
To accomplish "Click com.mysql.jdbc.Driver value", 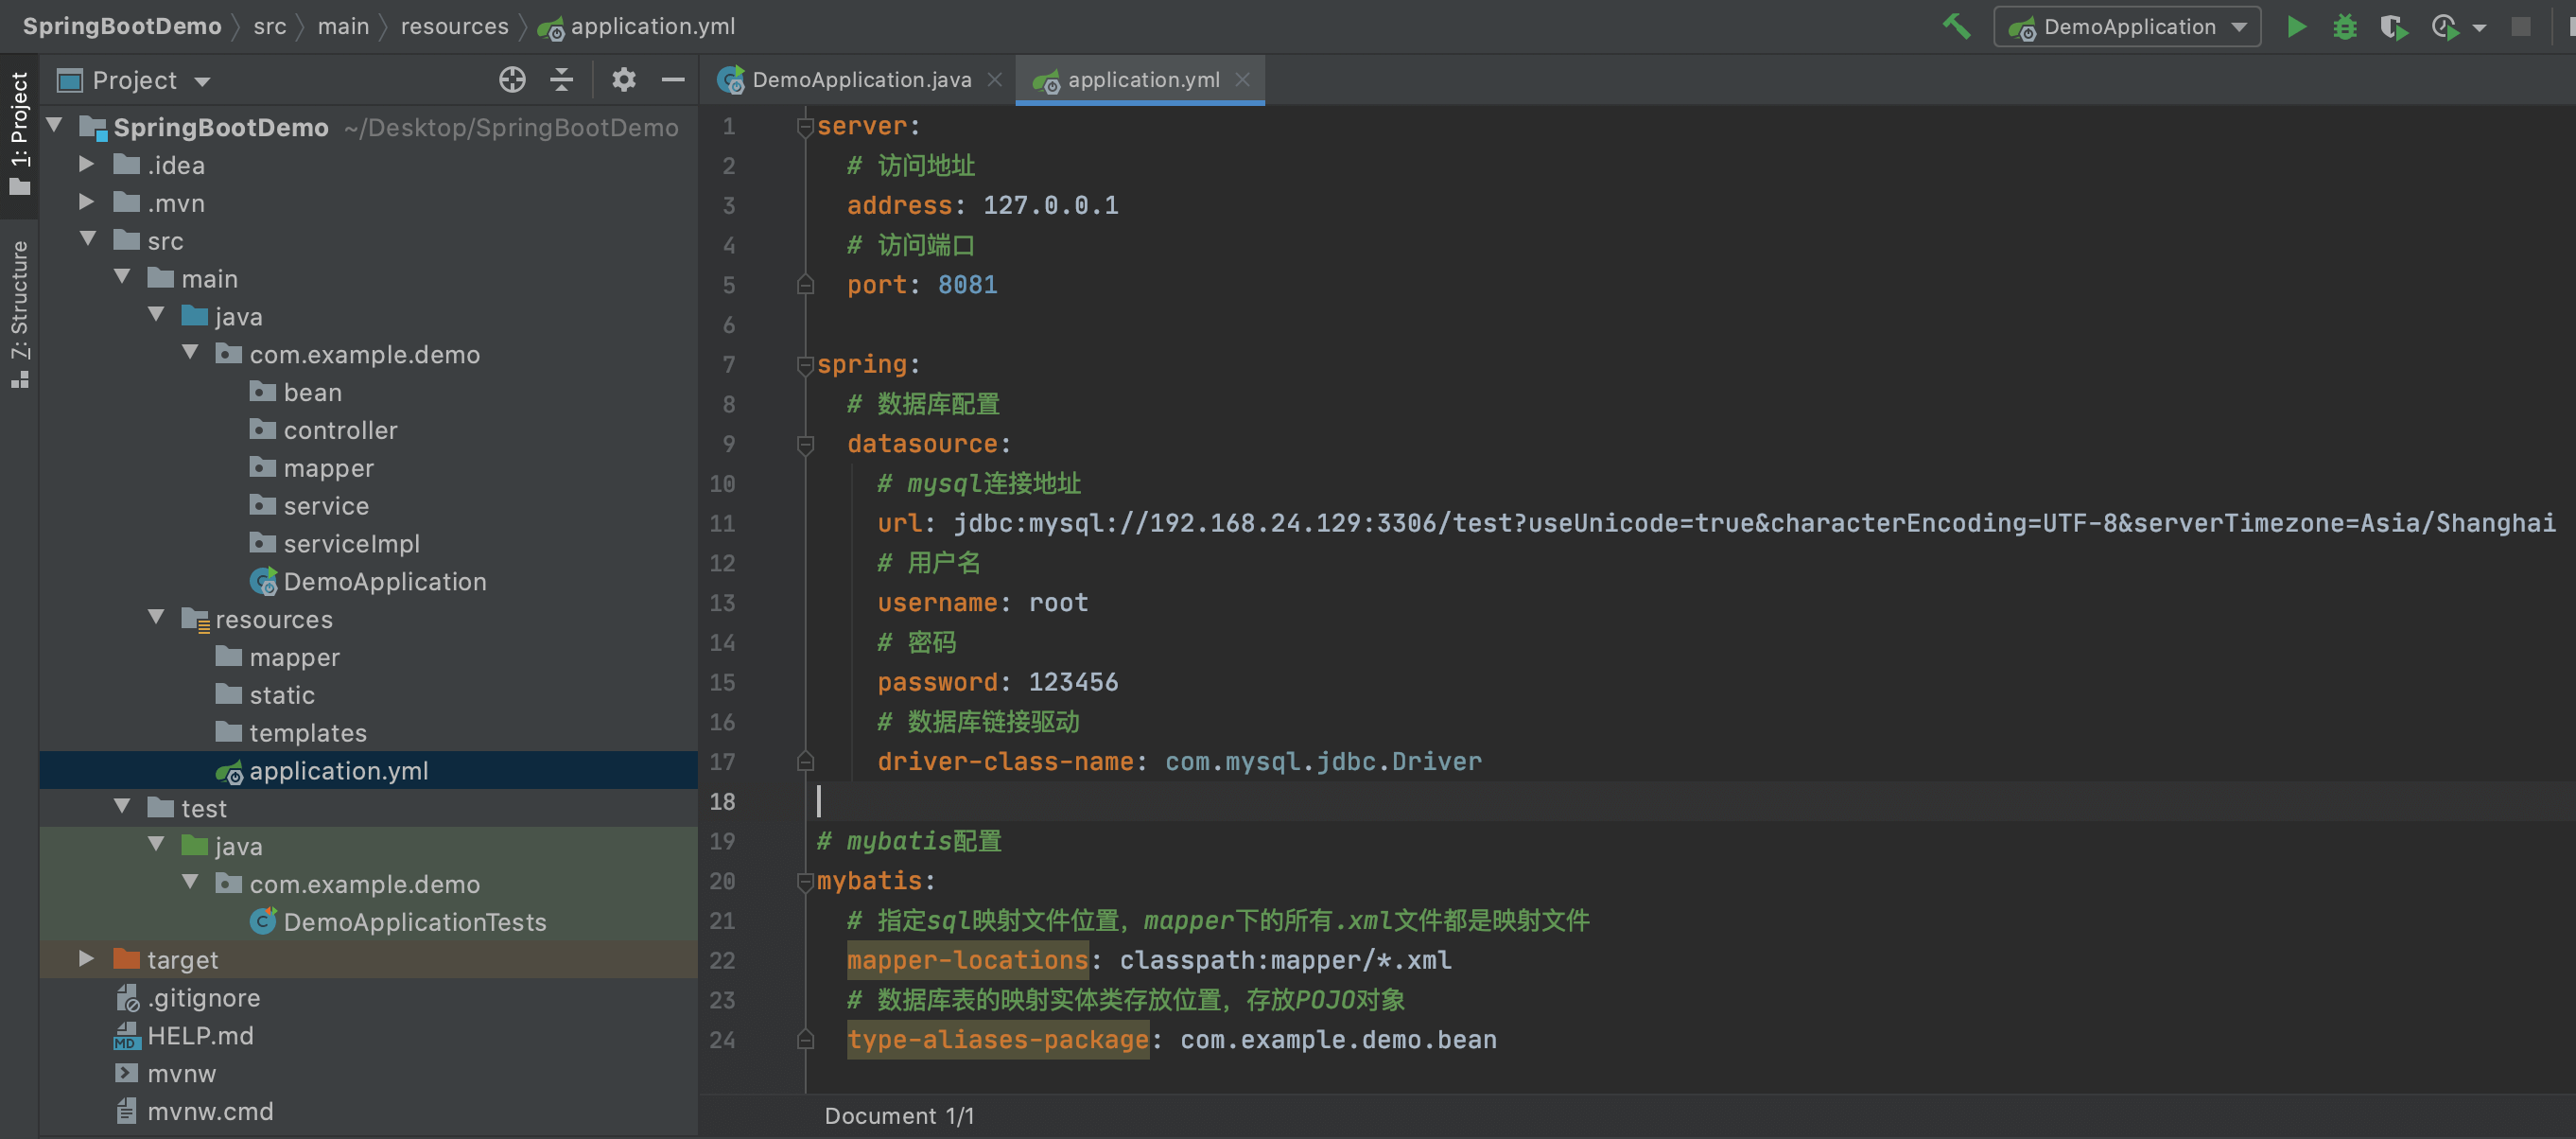I will click(x=1323, y=762).
